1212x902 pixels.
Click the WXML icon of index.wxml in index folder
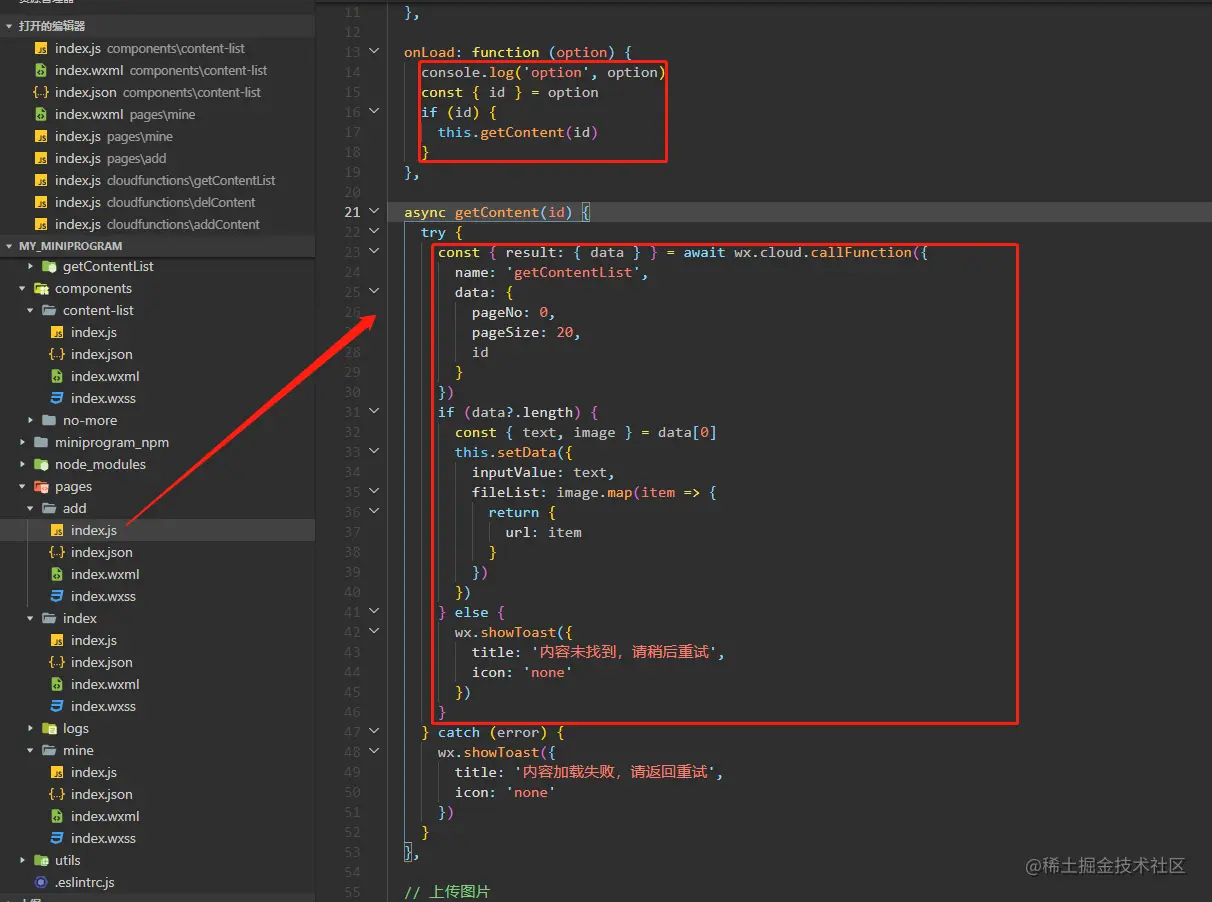(57, 684)
